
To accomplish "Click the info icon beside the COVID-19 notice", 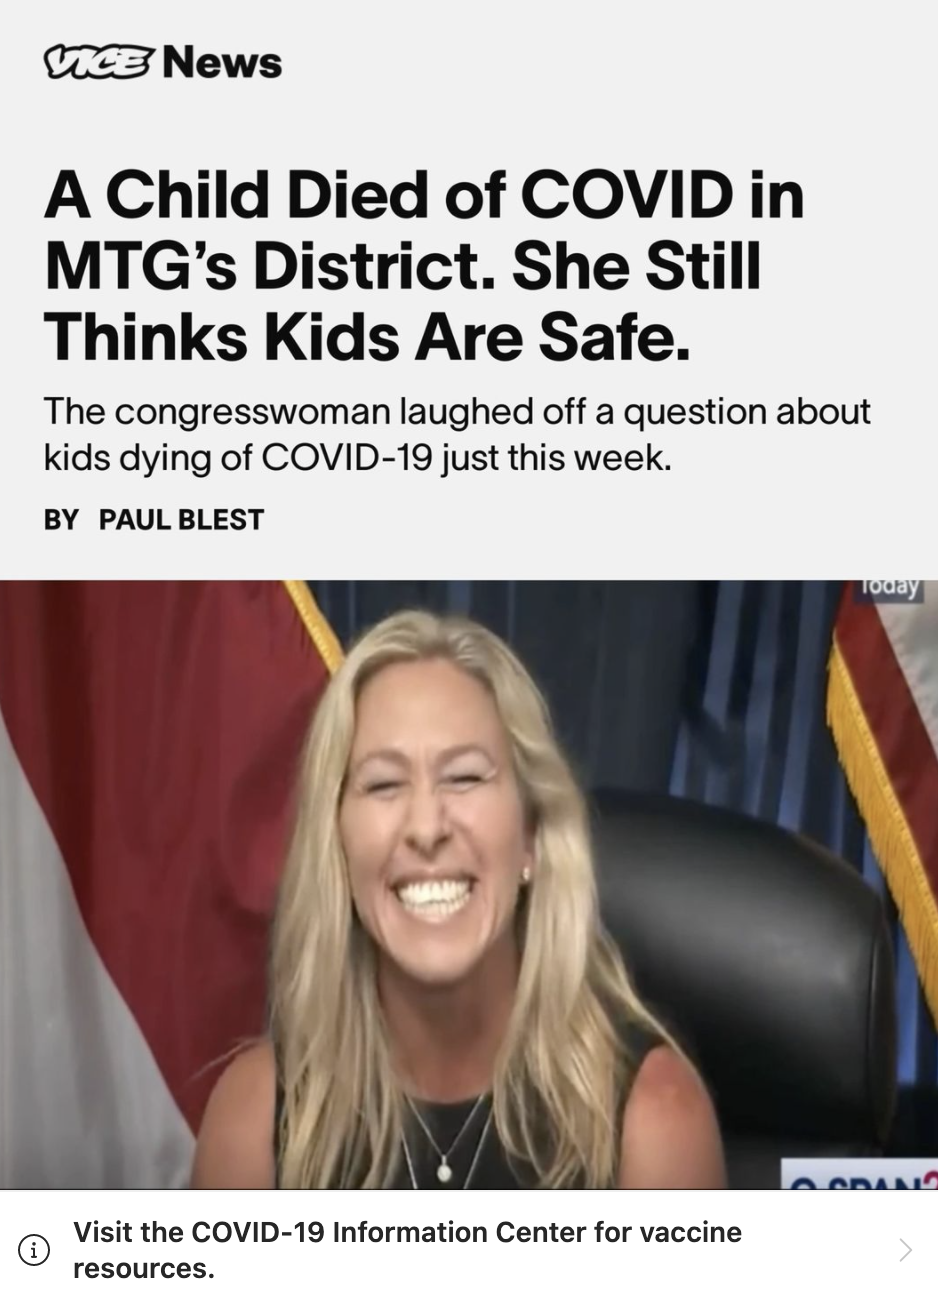I will (x=35, y=1249).
